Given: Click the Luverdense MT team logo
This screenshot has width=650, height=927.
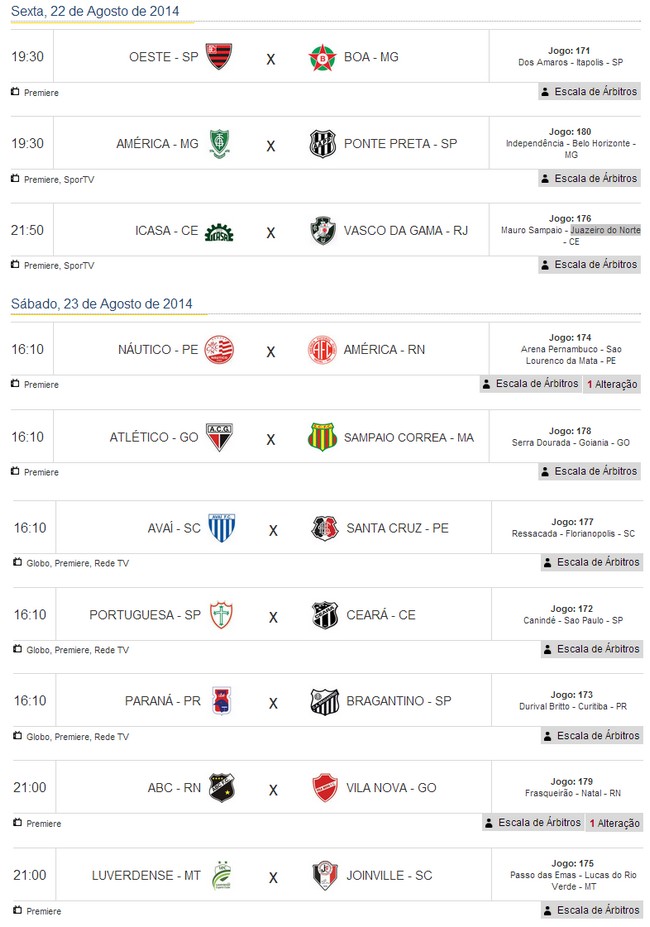Looking at the screenshot, I should [x=221, y=876].
